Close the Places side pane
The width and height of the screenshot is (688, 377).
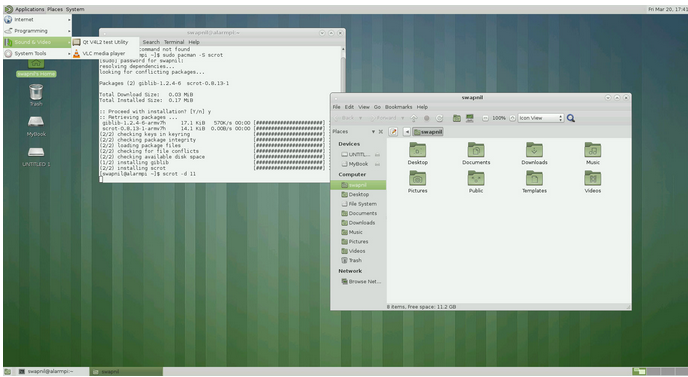tap(381, 132)
